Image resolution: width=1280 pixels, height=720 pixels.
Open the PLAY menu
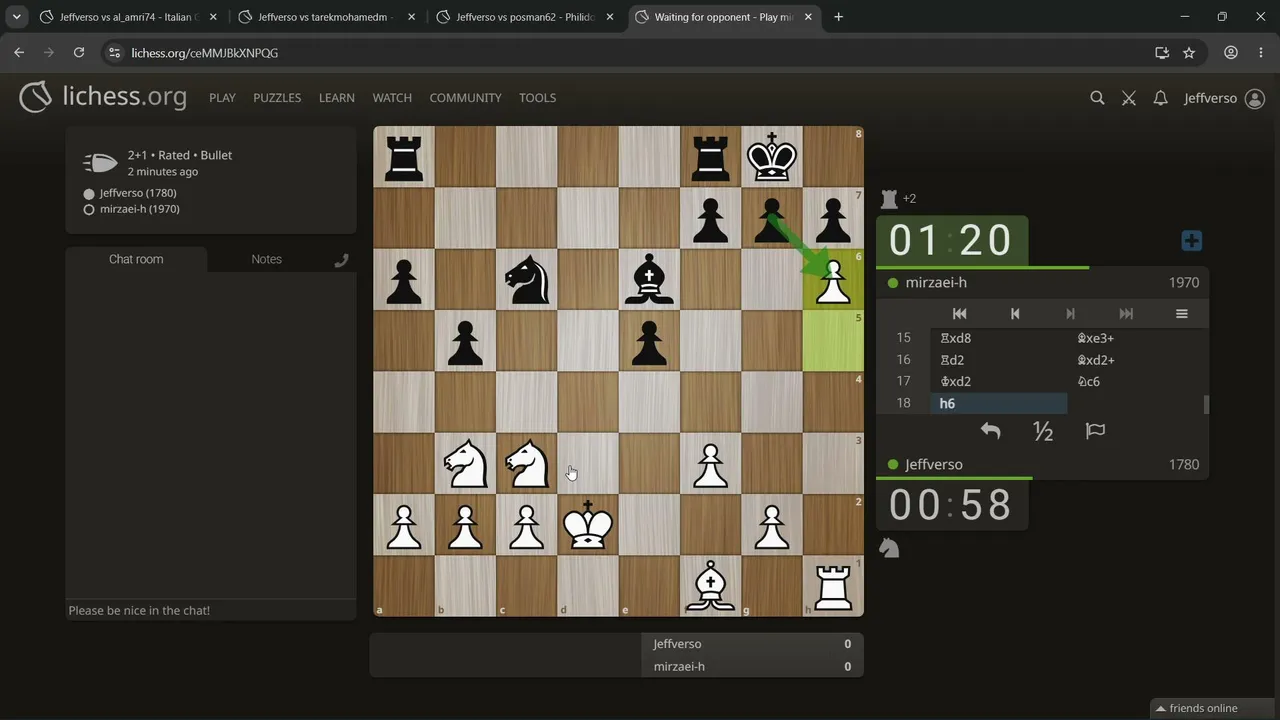point(222,98)
